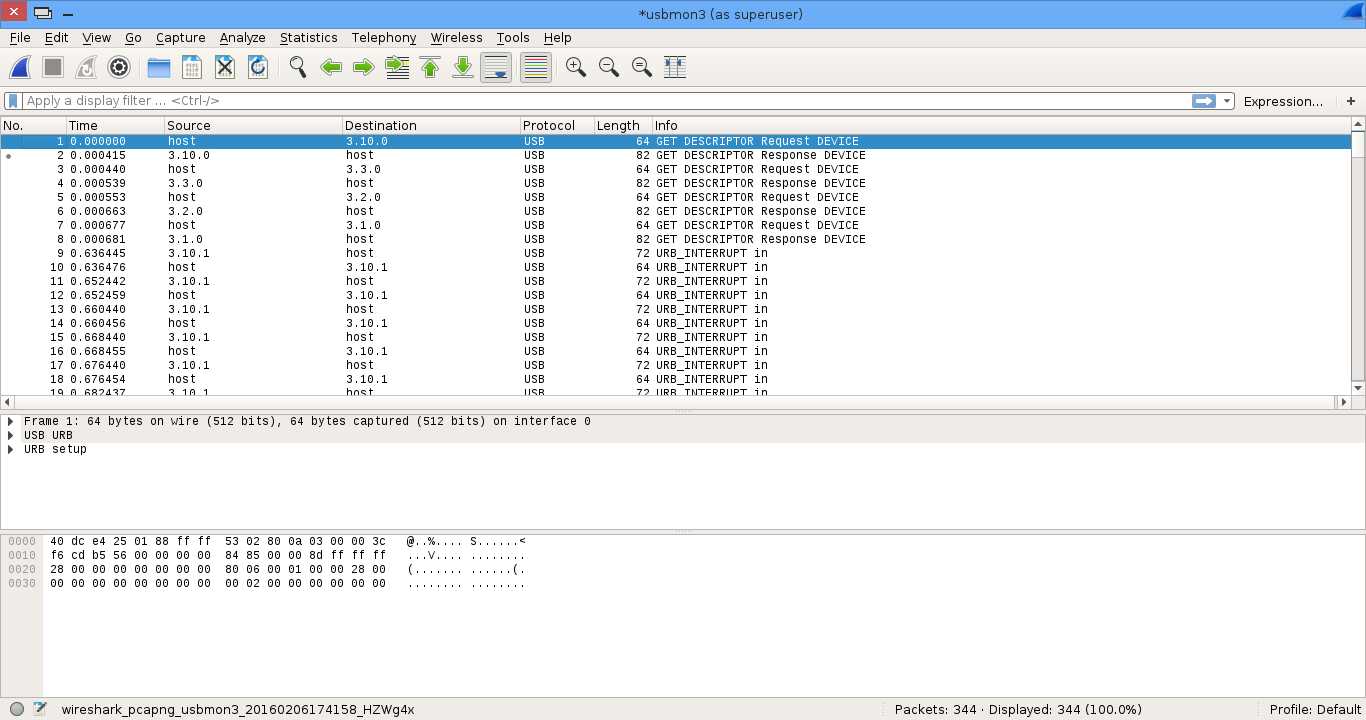
Task: Open the Edit menu
Action: tap(56, 38)
